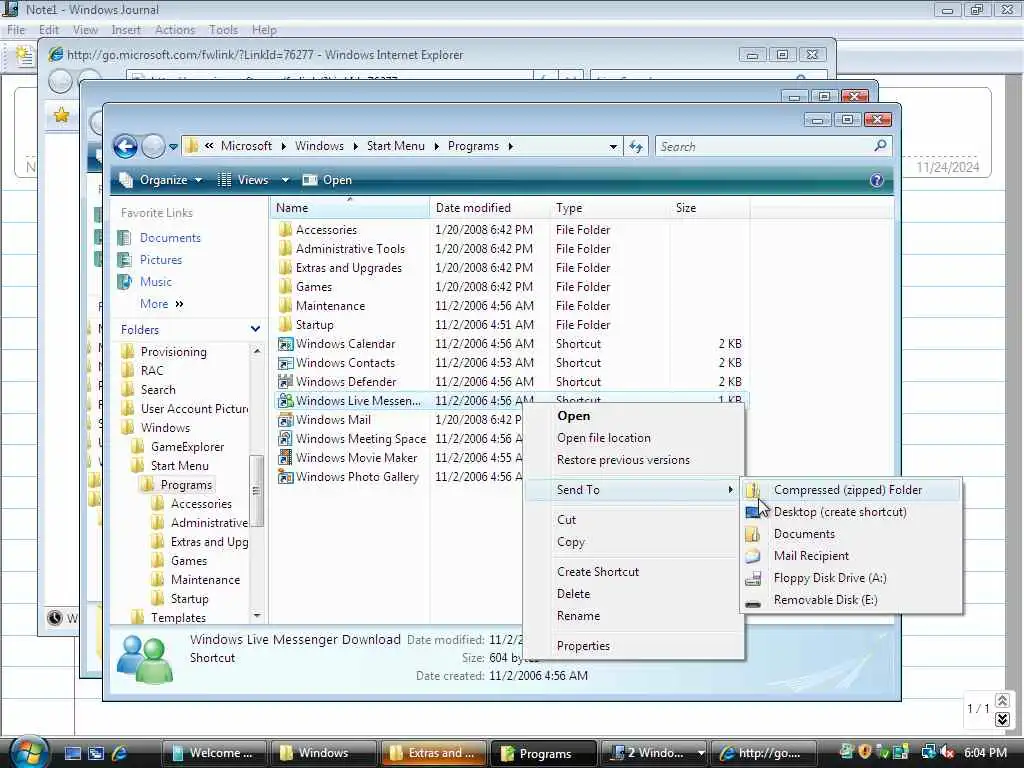This screenshot has height=768, width=1024.
Task: Click Internet Explorer quick launch icon
Action: [120, 753]
